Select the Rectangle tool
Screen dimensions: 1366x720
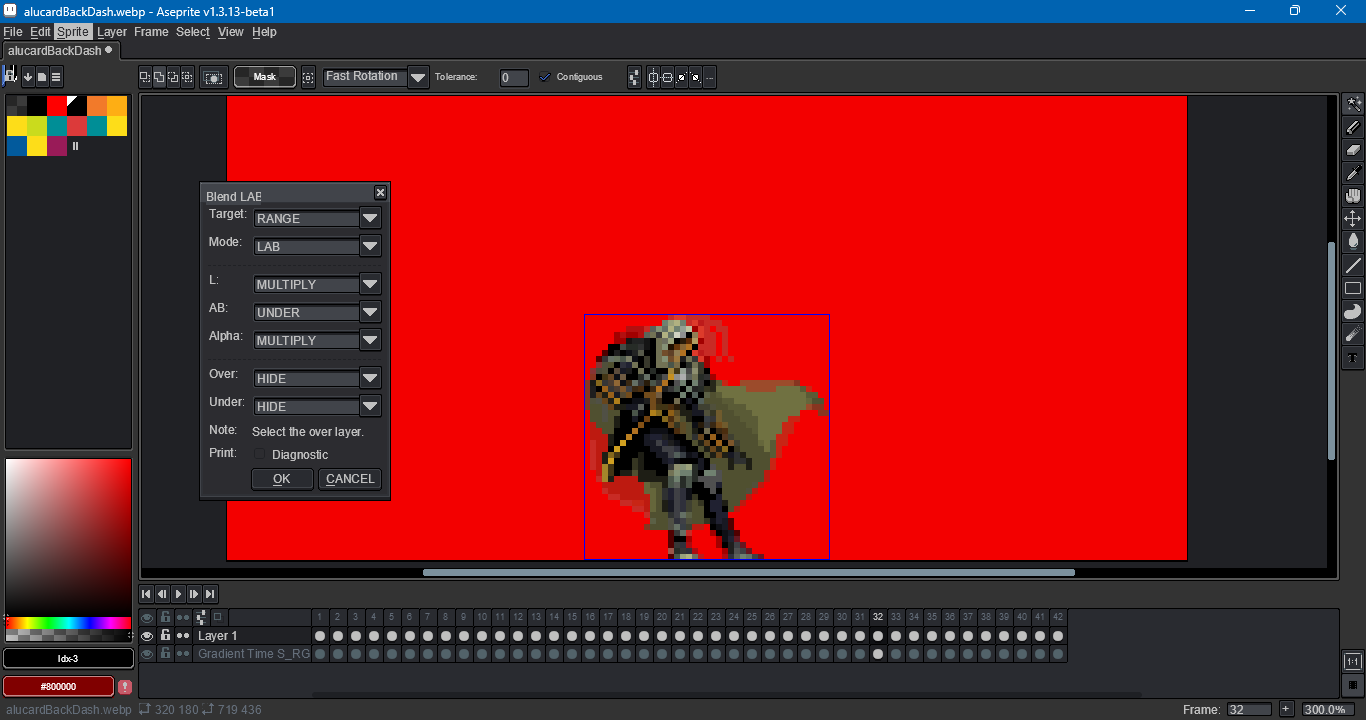pyautogui.click(x=1353, y=288)
